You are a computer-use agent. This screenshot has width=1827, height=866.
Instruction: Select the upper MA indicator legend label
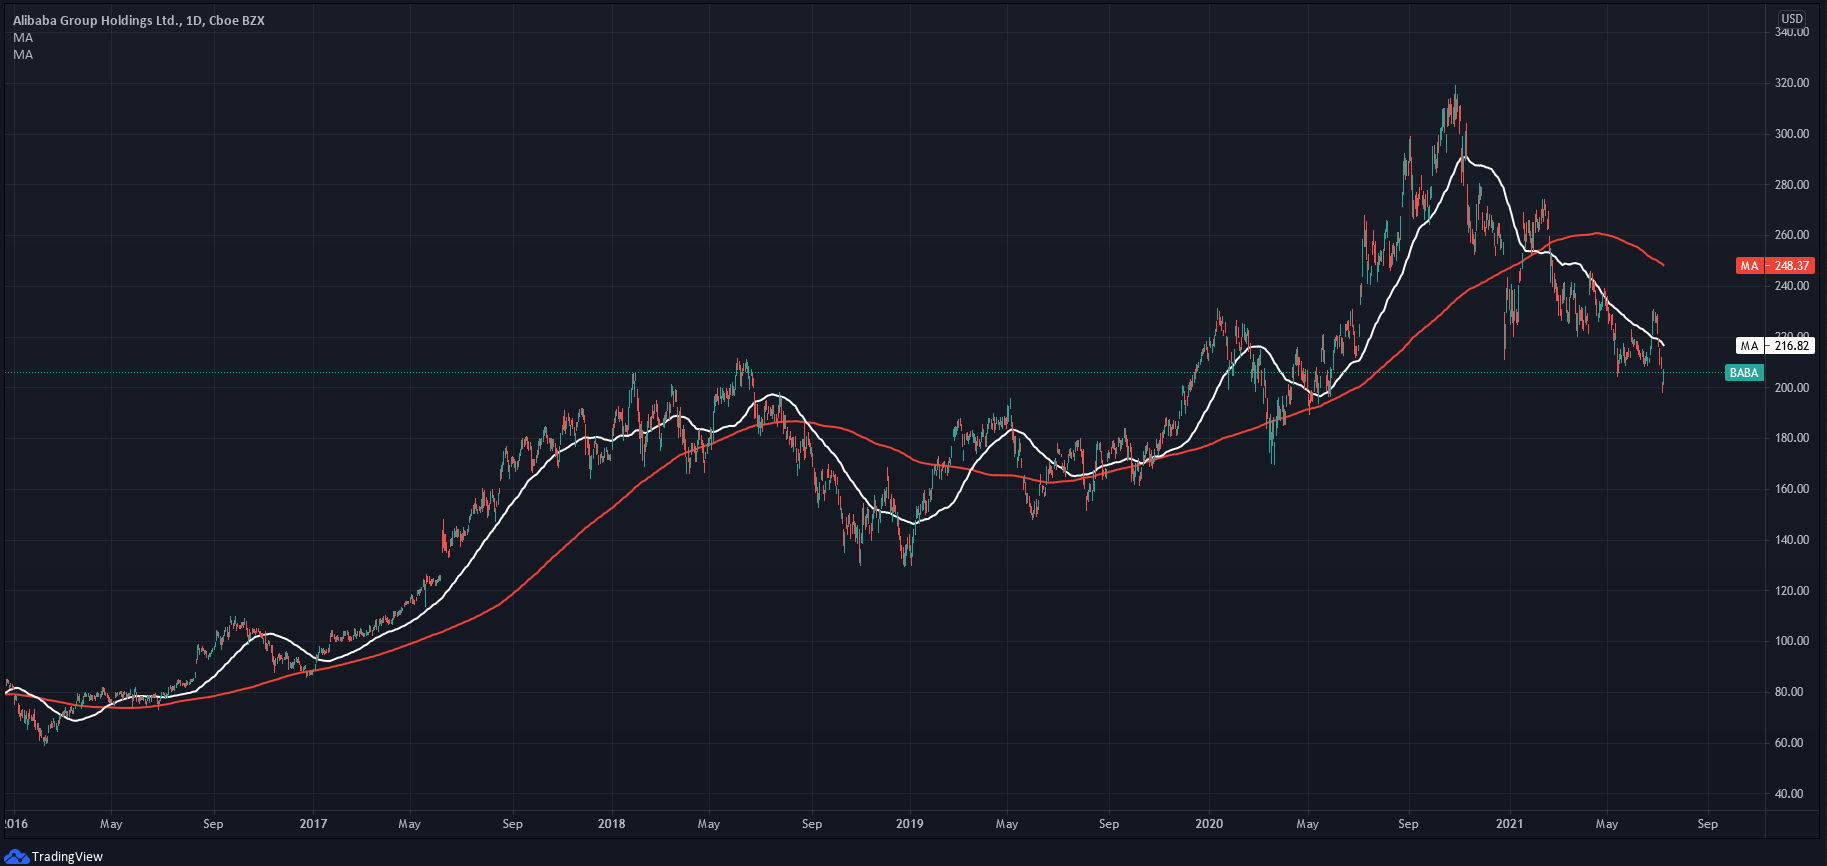point(23,38)
